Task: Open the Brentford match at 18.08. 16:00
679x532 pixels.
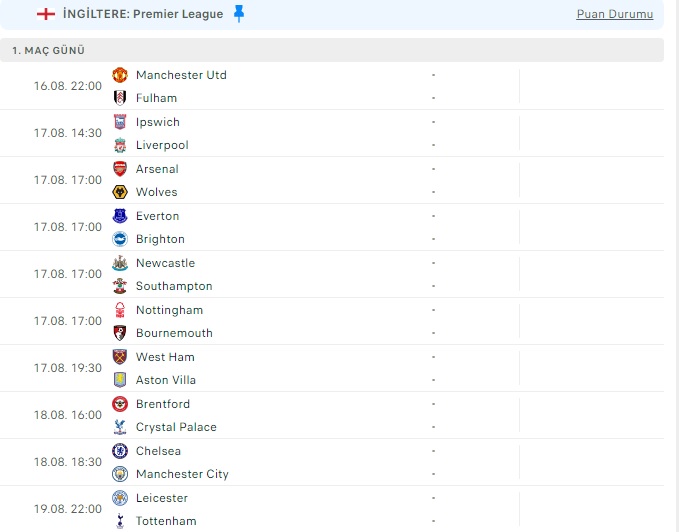Action: [332, 415]
